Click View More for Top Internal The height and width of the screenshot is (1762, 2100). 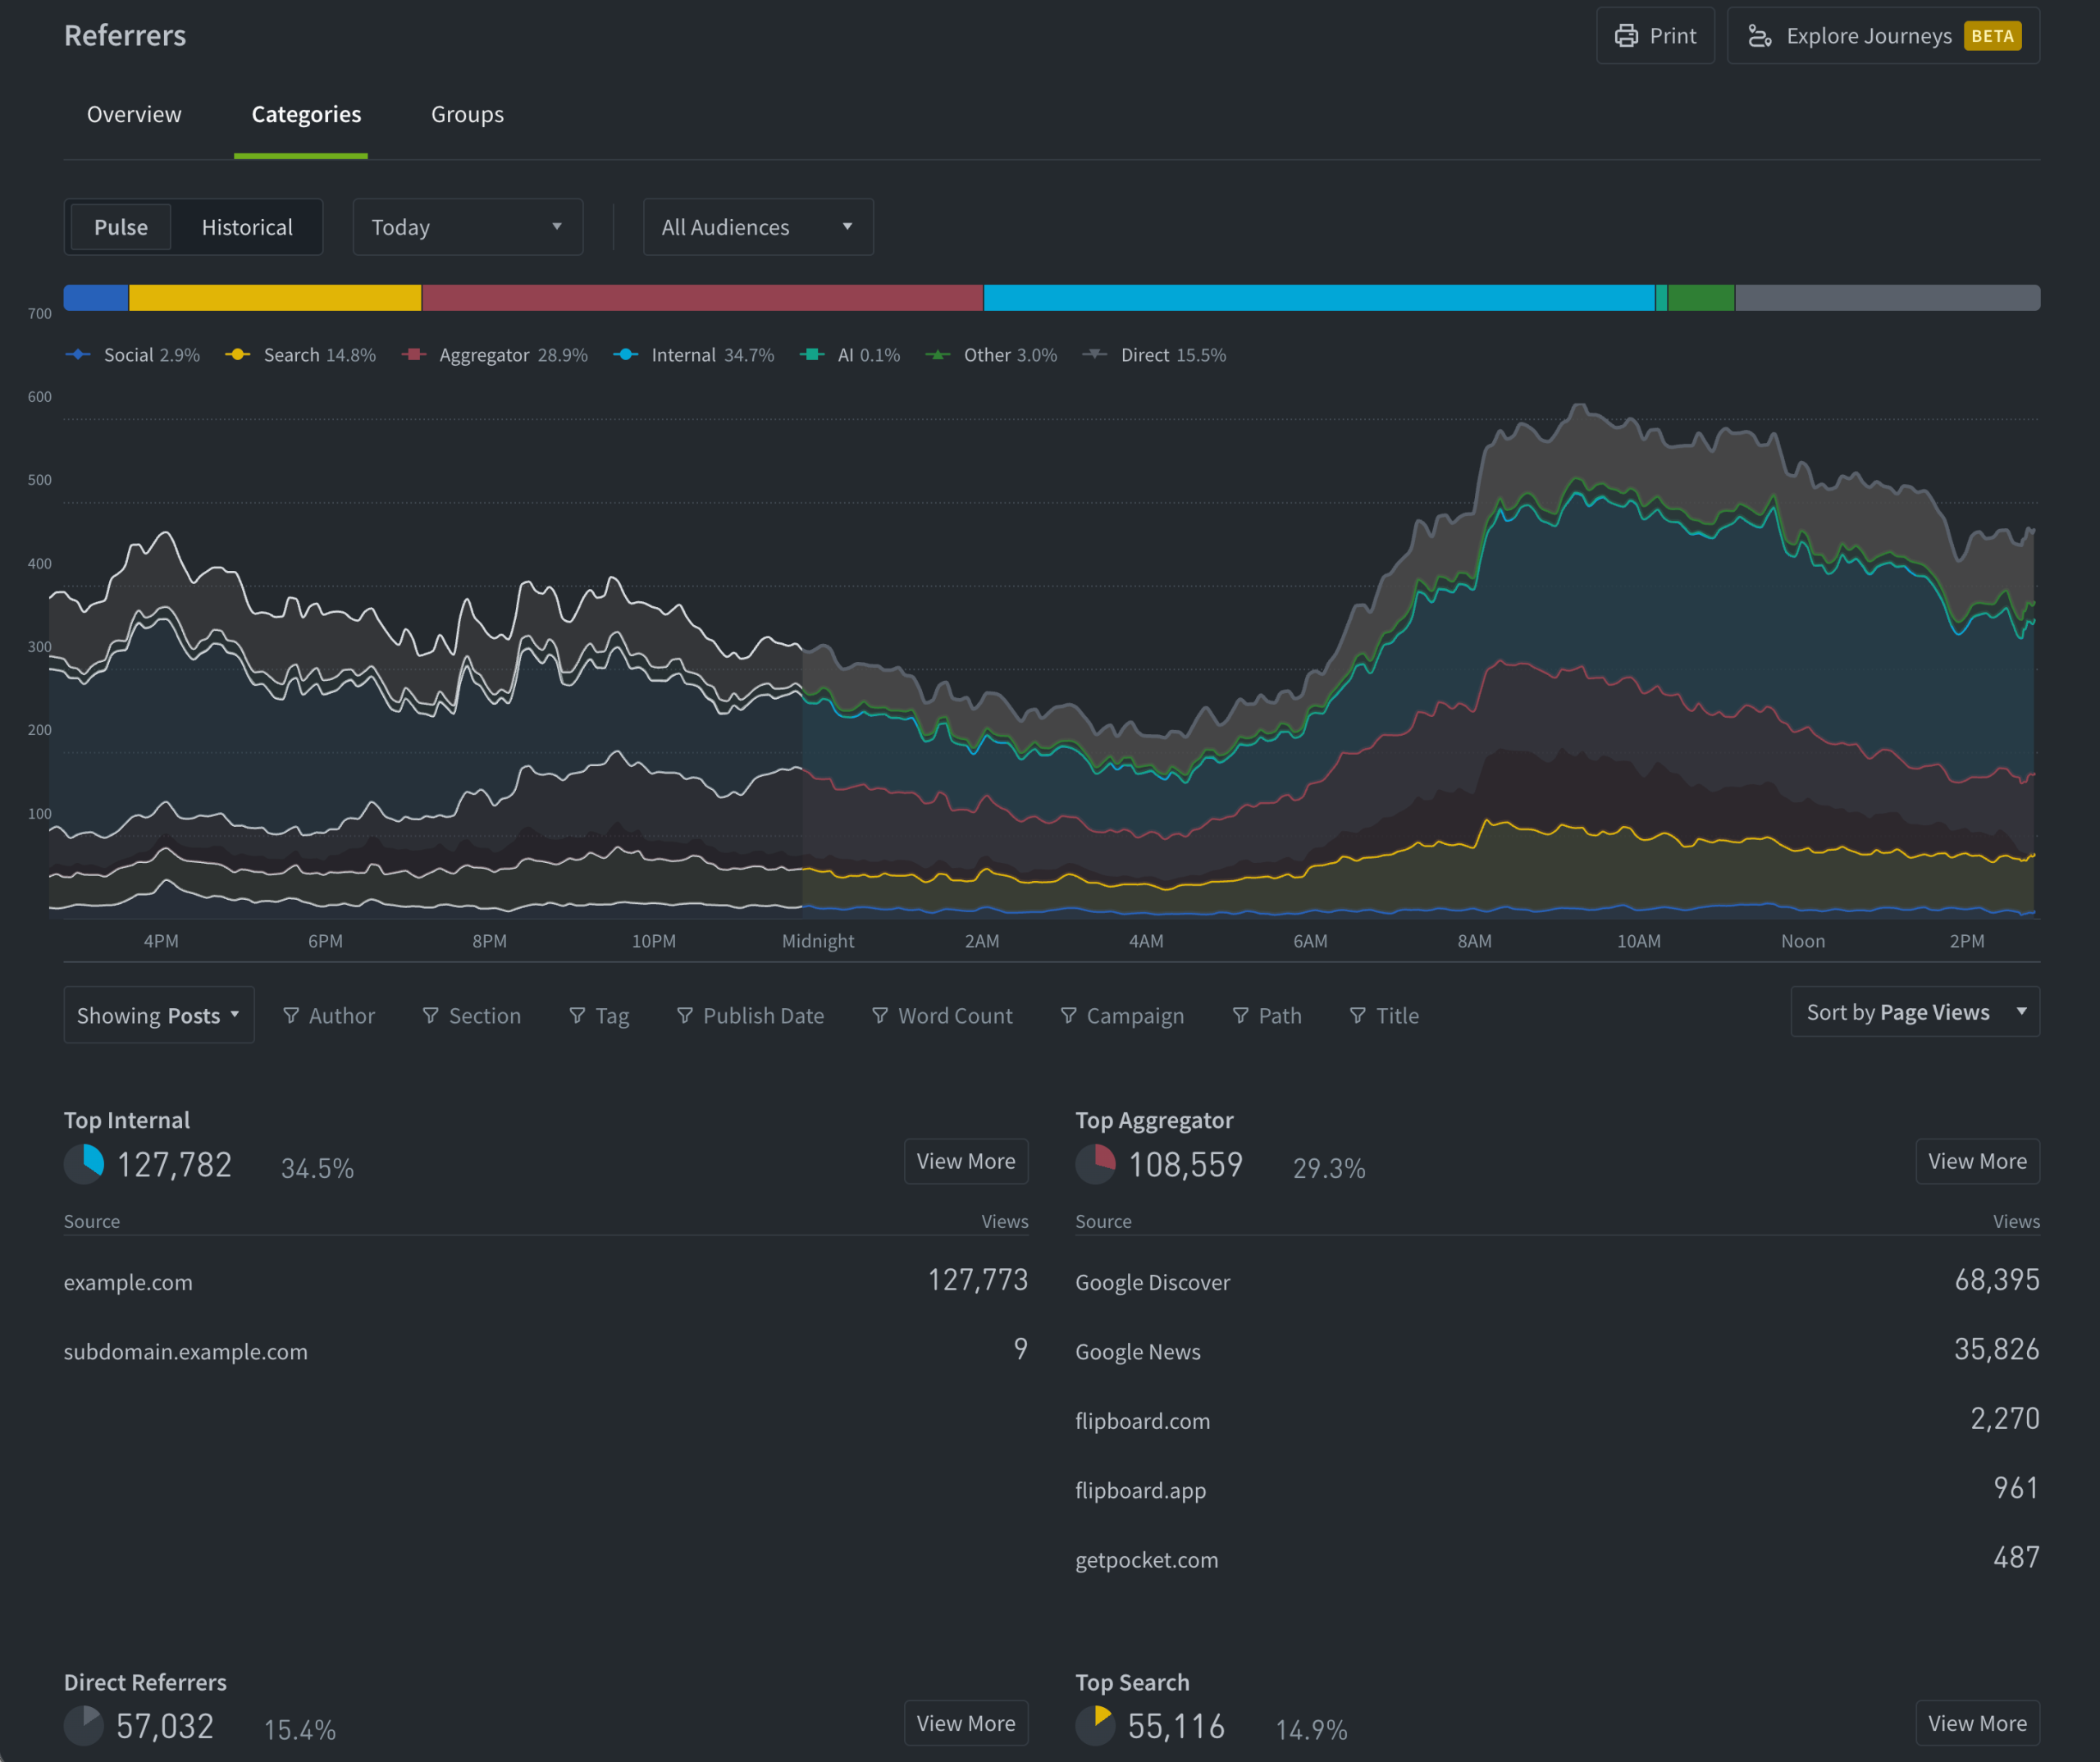965,1161
